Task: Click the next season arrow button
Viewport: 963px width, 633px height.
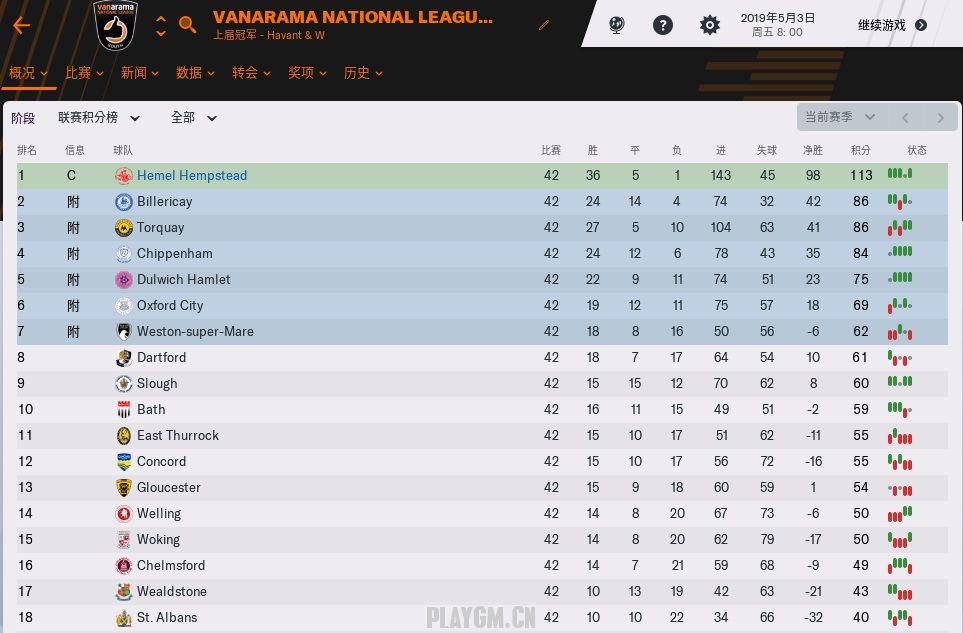Action: [x=940, y=118]
